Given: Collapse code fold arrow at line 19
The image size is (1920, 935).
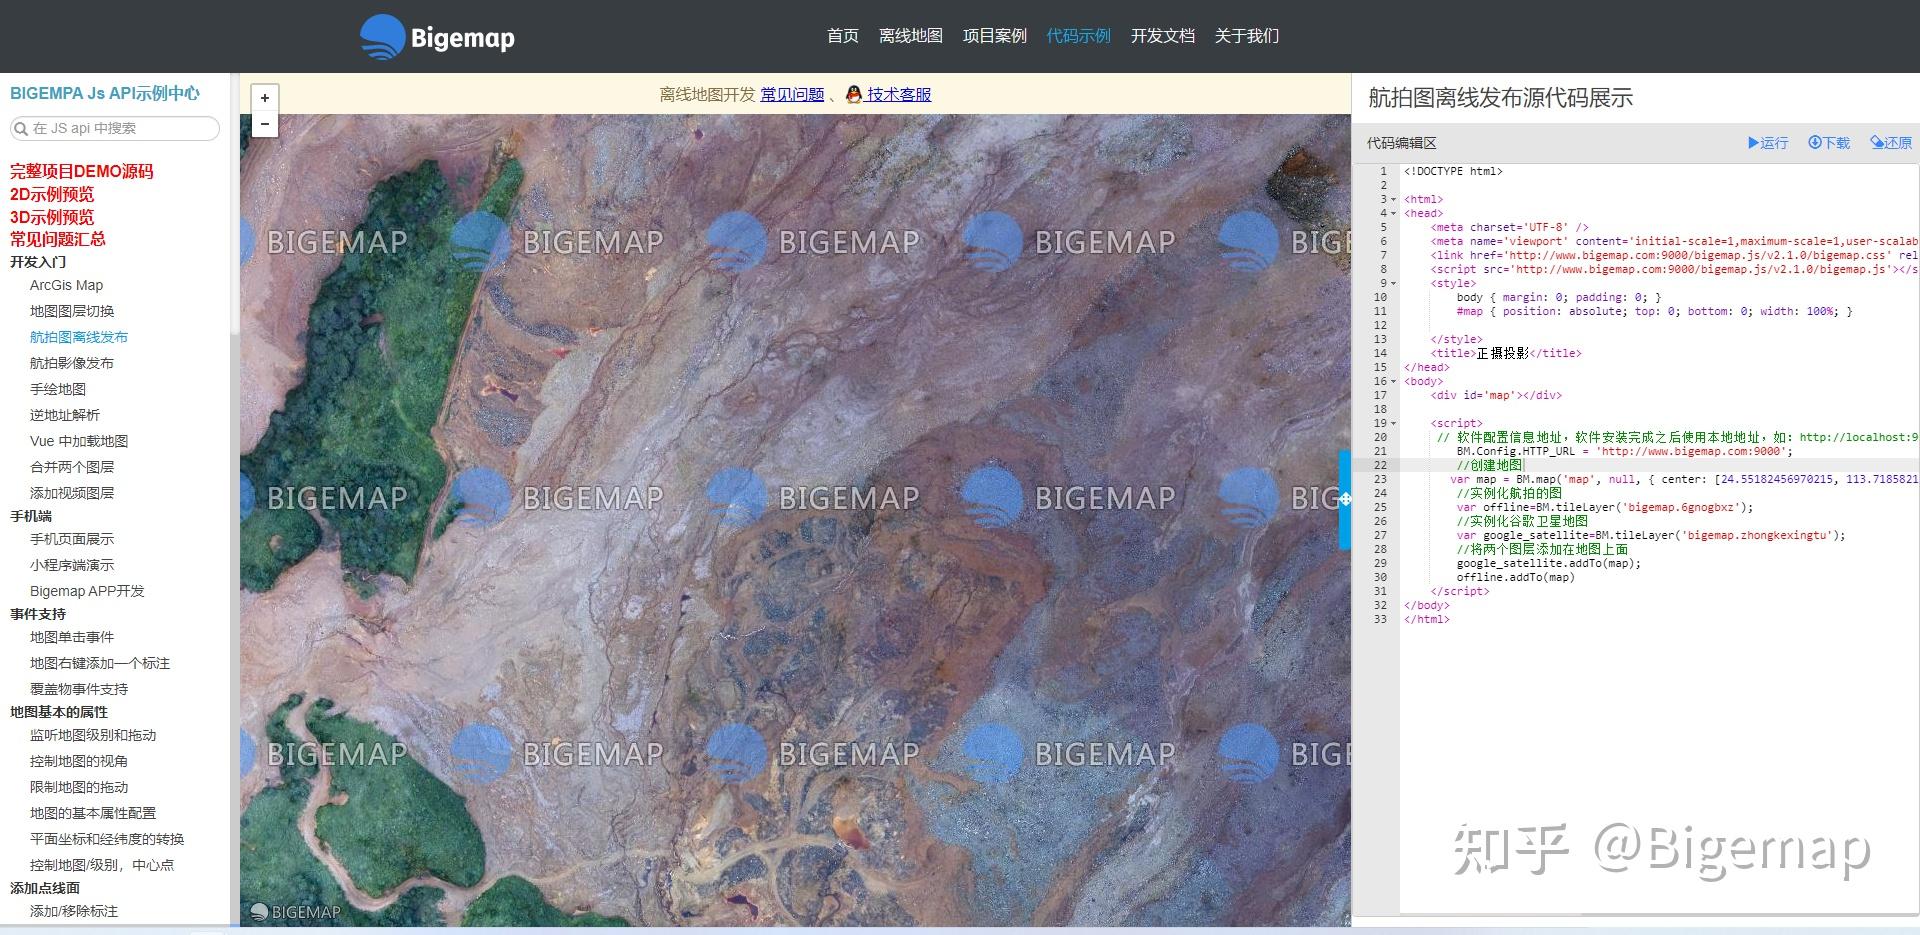Looking at the screenshot, I should click(x=1394, y=424).
